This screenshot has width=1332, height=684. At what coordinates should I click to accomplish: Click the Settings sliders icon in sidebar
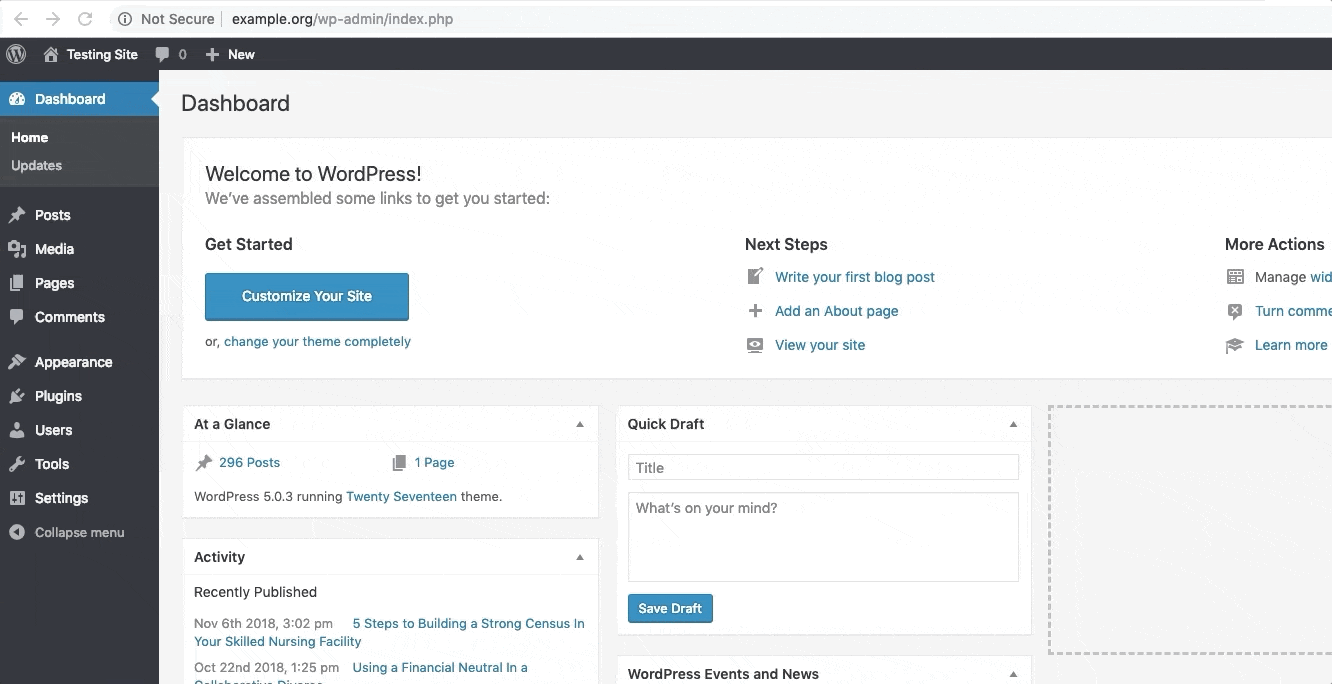17,498
